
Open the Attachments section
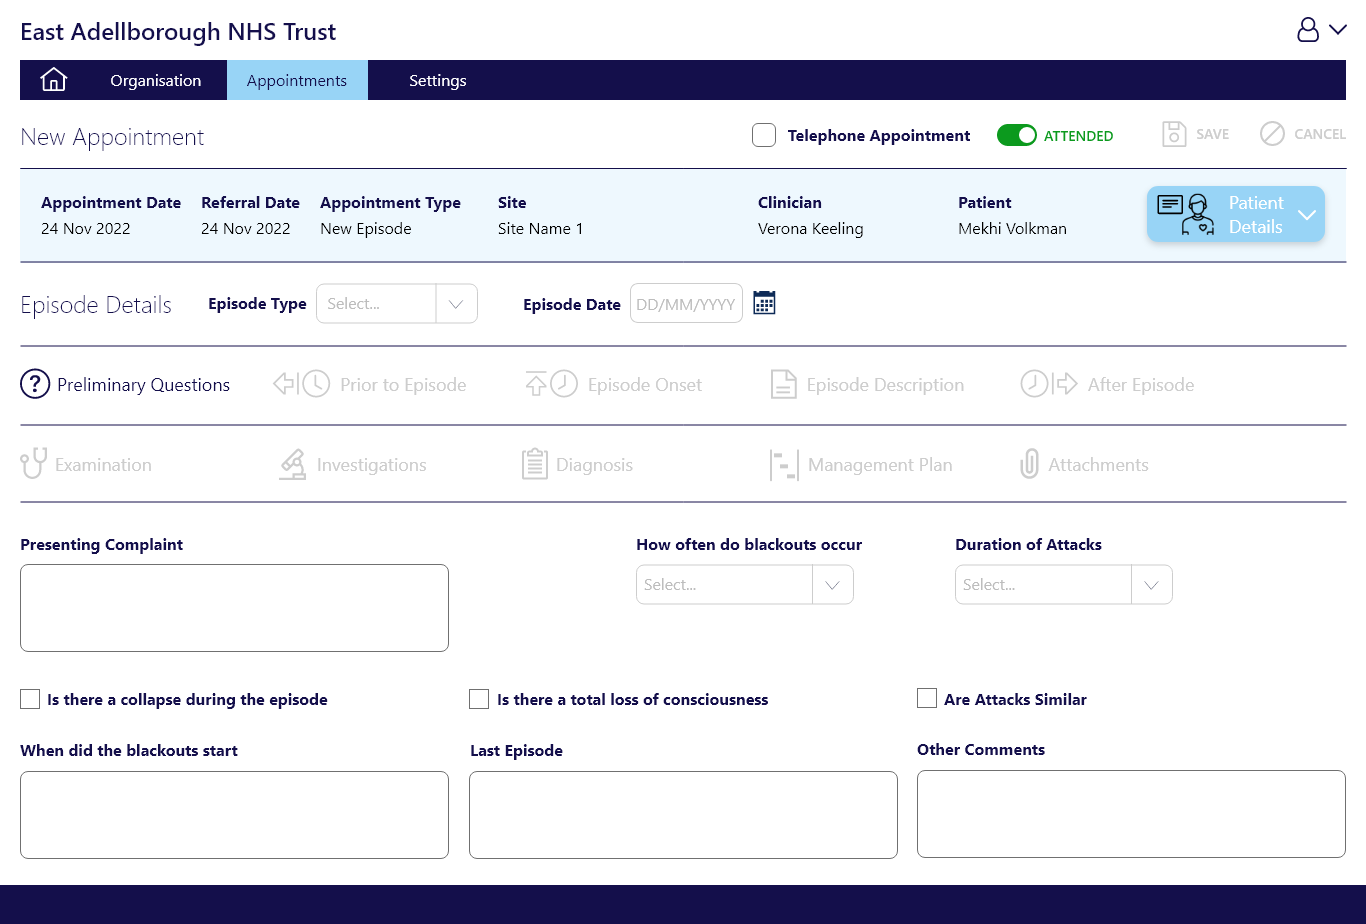1084,464
